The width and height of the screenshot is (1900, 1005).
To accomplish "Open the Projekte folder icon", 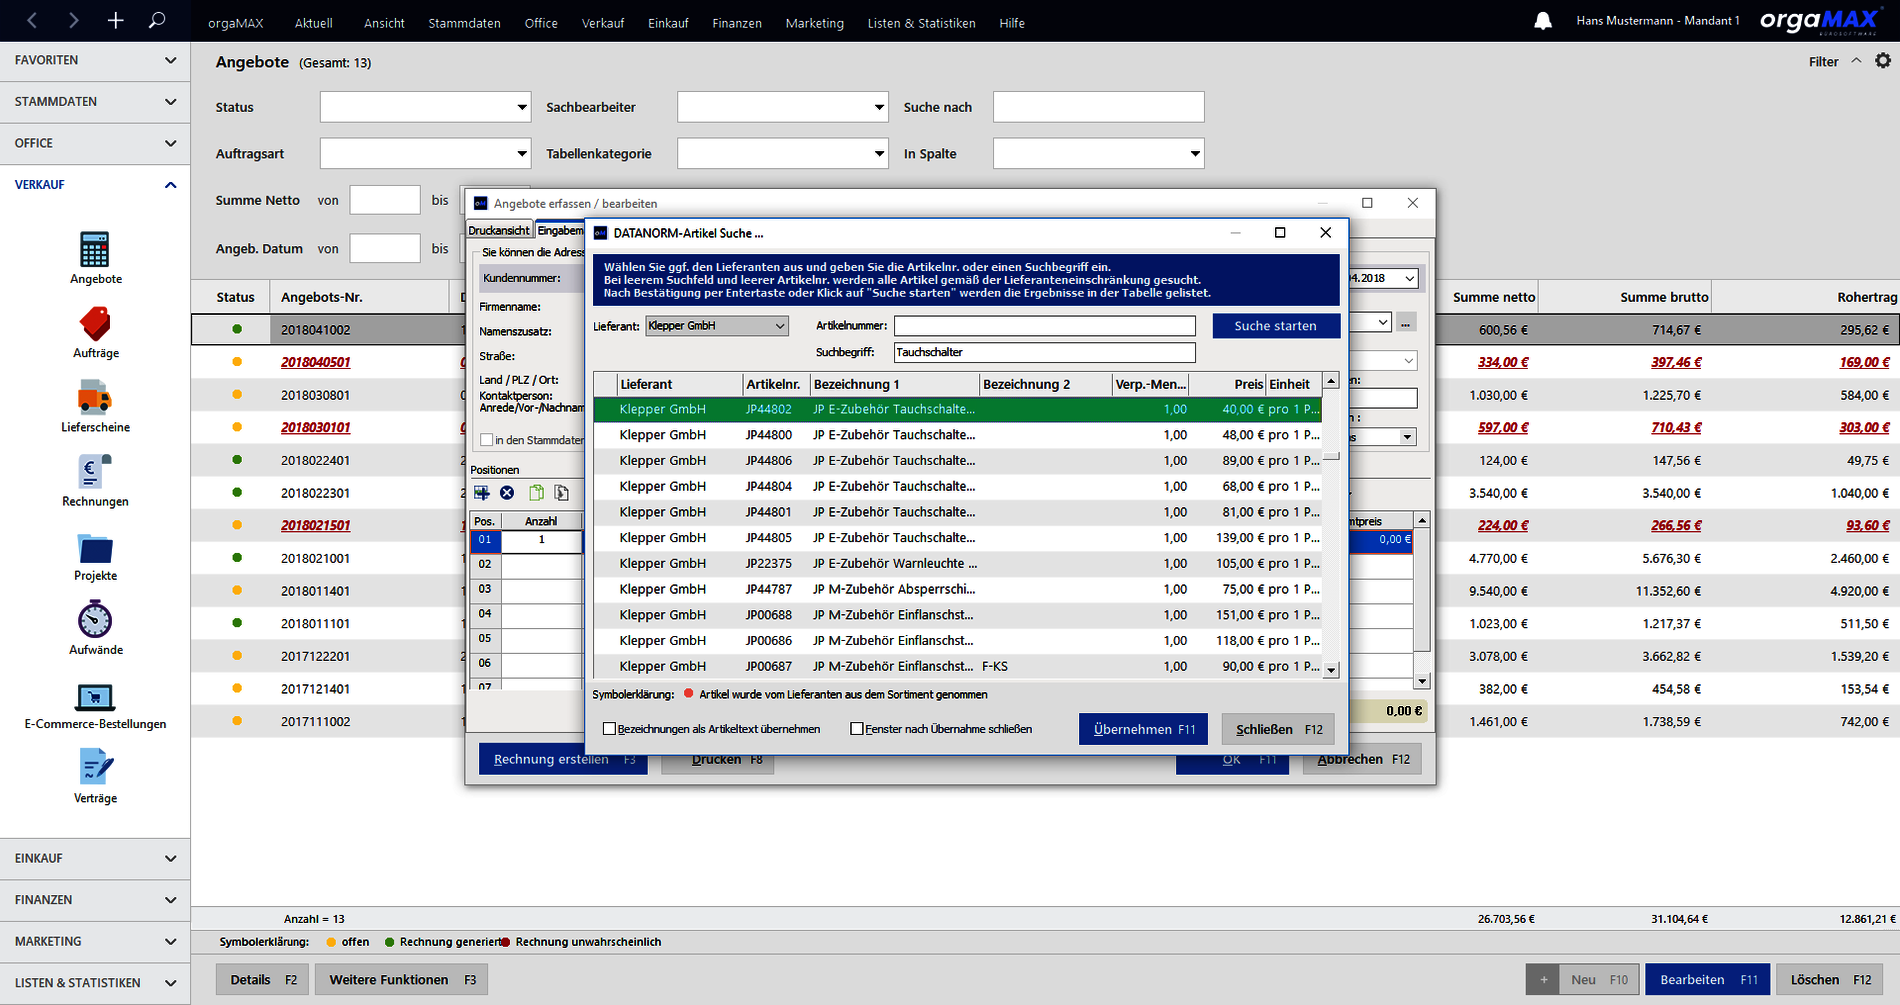I will click(95, 548).
